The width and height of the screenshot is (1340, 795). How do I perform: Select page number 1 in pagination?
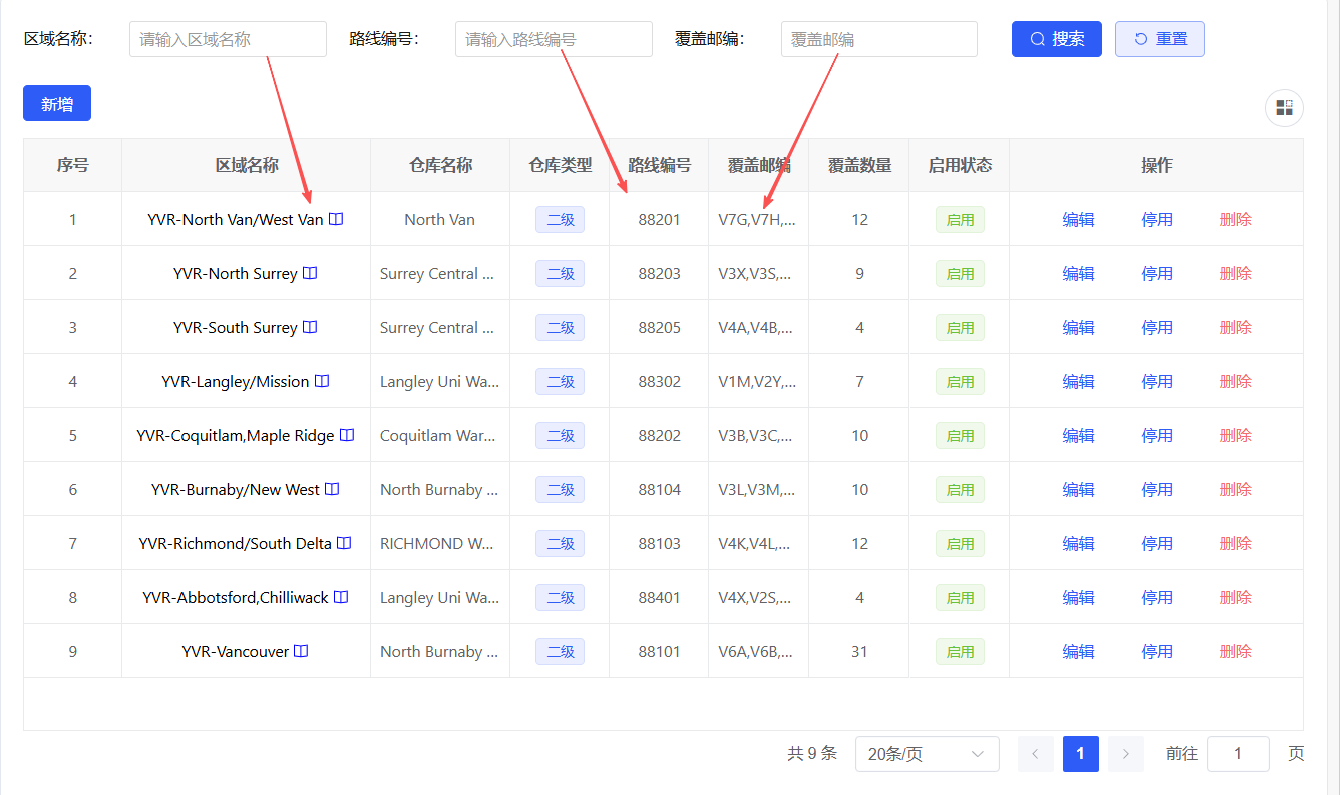tap(1081, 754)
